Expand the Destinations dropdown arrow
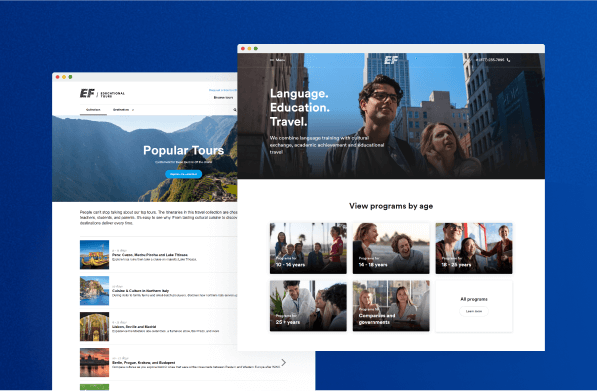 (133, 110)
